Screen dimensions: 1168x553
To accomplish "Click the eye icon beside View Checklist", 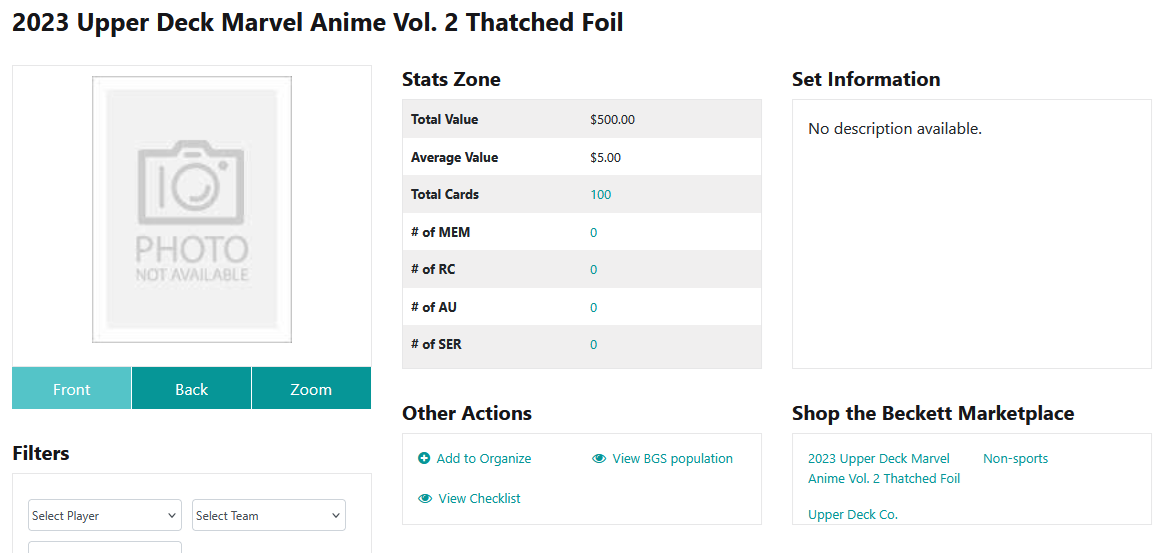I will click(x=425, y=499).
